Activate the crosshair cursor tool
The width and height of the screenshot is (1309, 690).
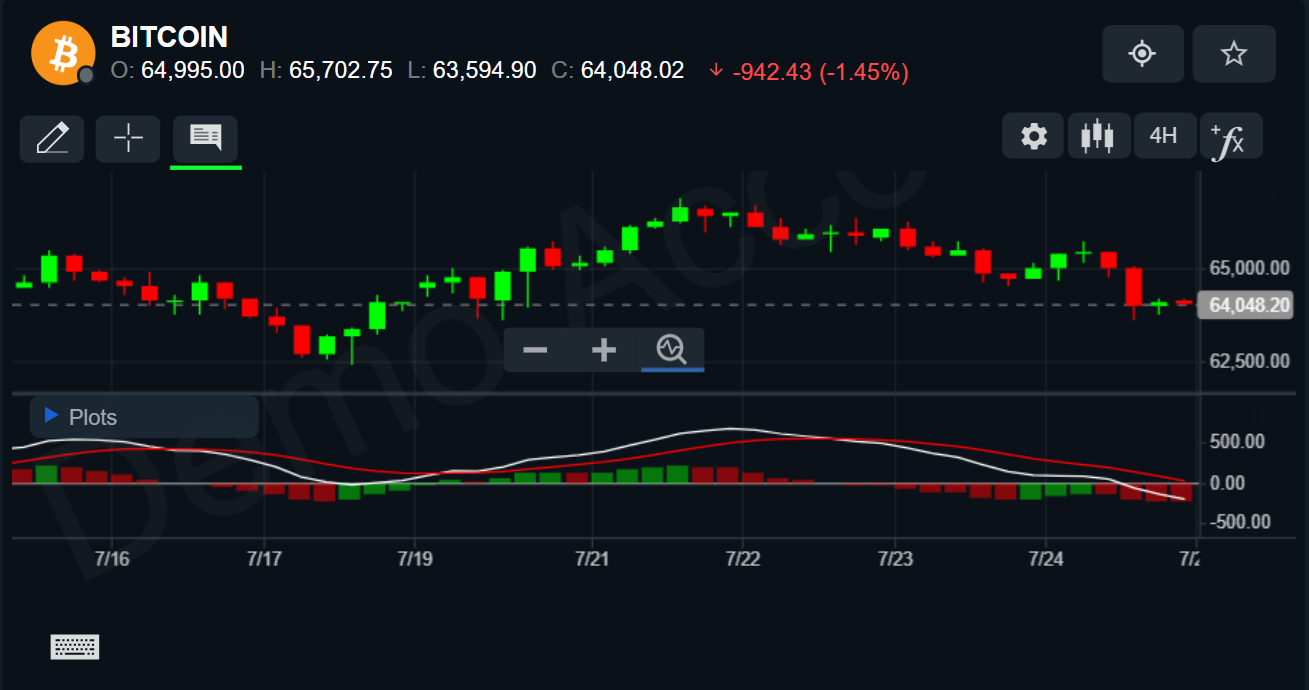128,138
